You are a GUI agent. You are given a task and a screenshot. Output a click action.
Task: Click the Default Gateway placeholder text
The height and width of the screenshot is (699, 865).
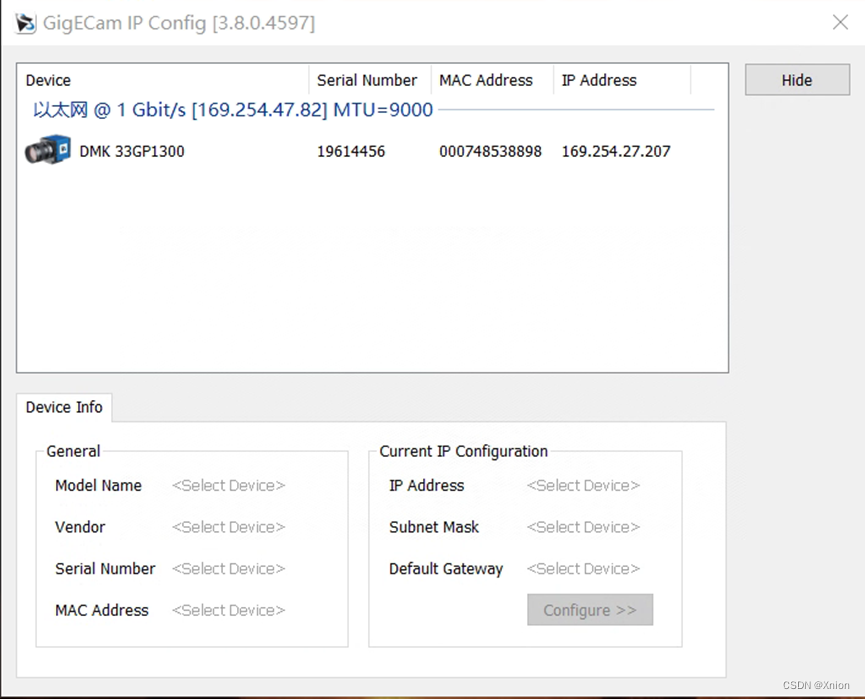tap(583, 569)
